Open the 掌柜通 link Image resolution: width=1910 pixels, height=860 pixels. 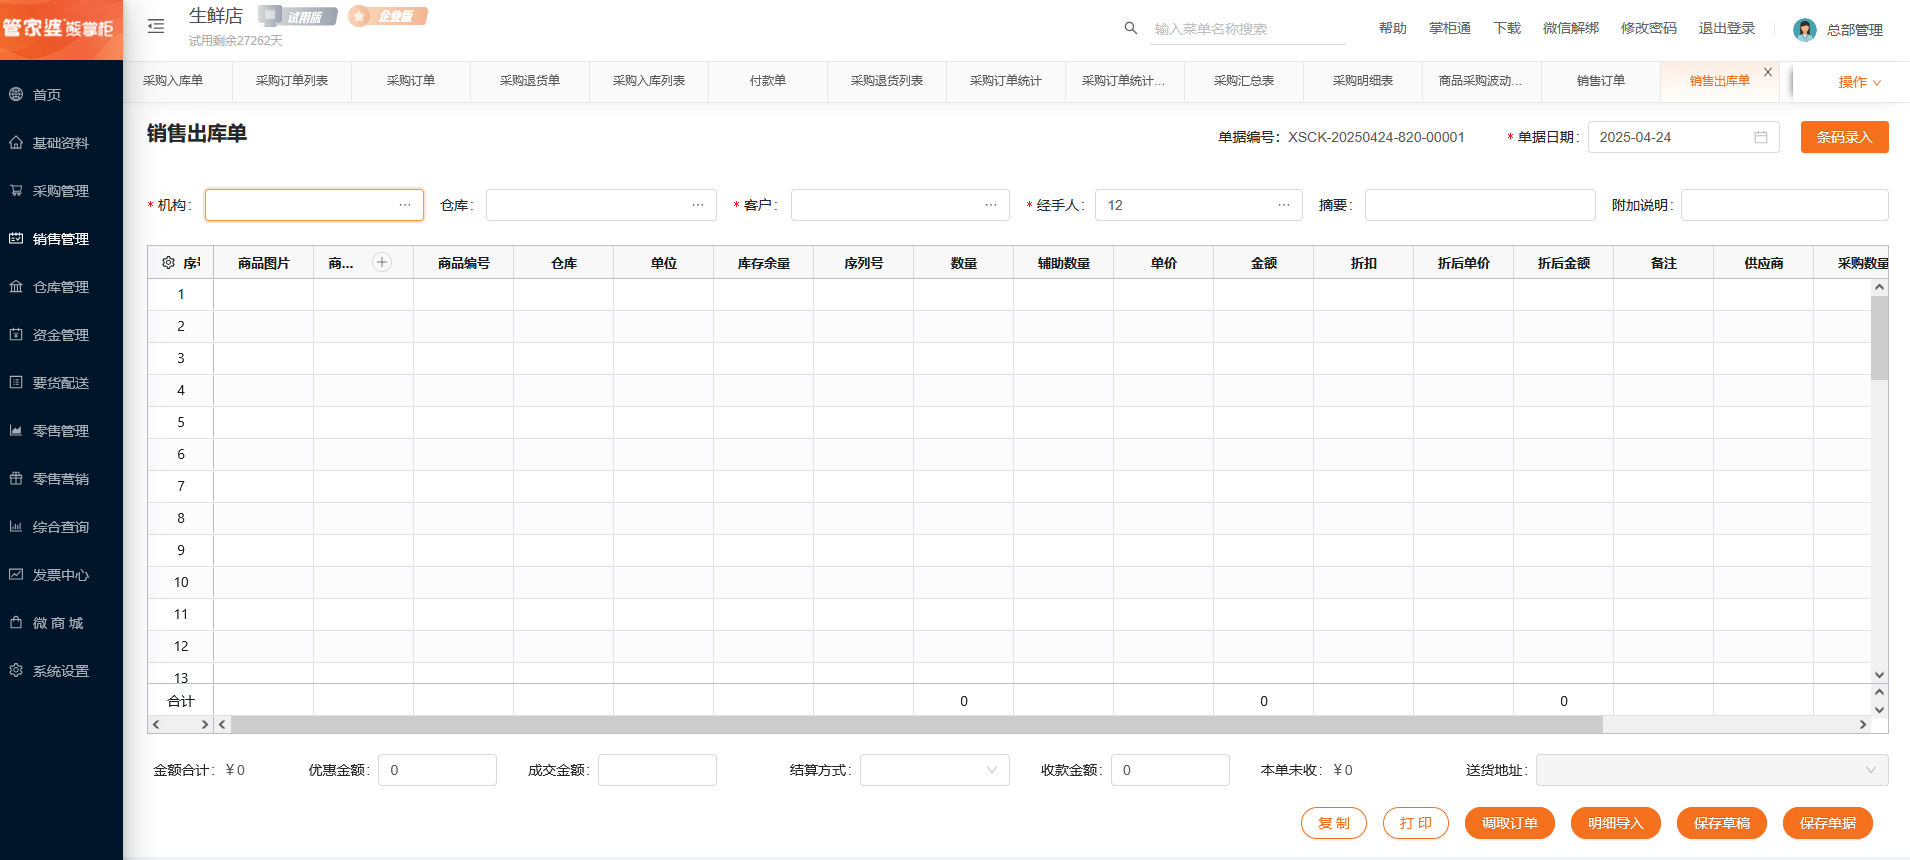point(1450,28)
